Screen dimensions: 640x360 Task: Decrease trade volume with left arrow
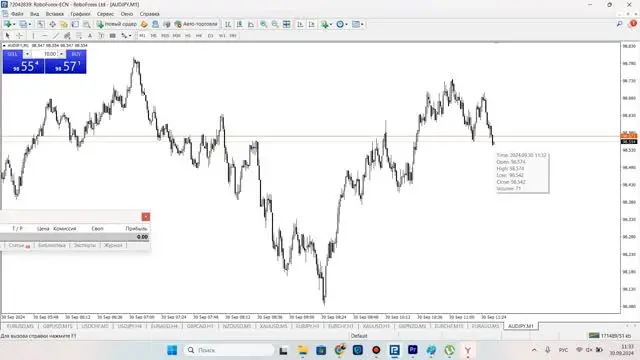pyautogui.click(x=27, y=54)
